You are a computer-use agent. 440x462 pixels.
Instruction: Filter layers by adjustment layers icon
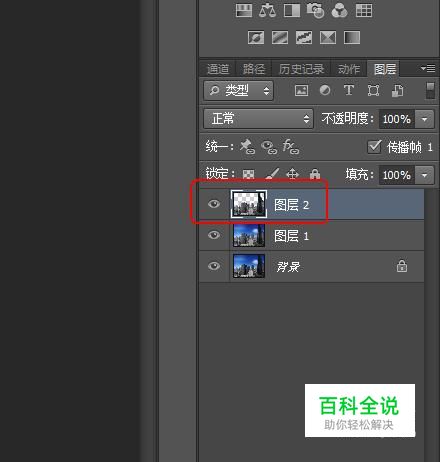325,90
